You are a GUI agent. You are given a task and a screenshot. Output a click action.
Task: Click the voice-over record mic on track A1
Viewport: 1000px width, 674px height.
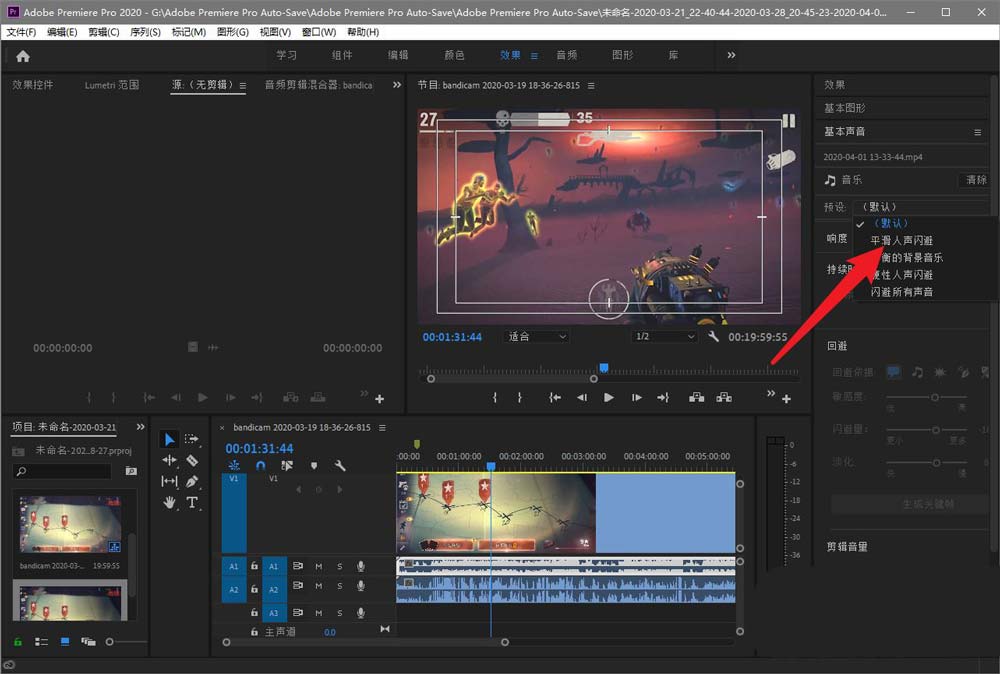point(361,566)
